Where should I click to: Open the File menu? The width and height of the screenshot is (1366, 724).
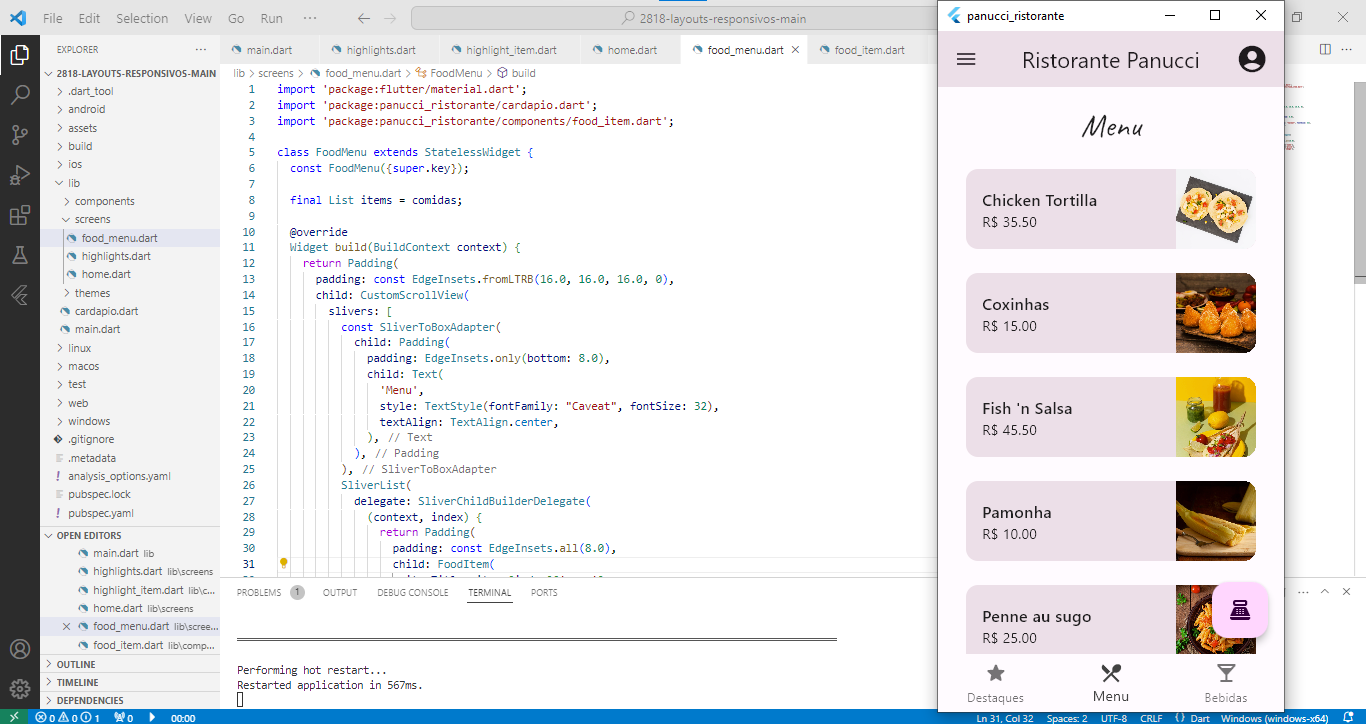pyautogui.click(x=53, y=18)
